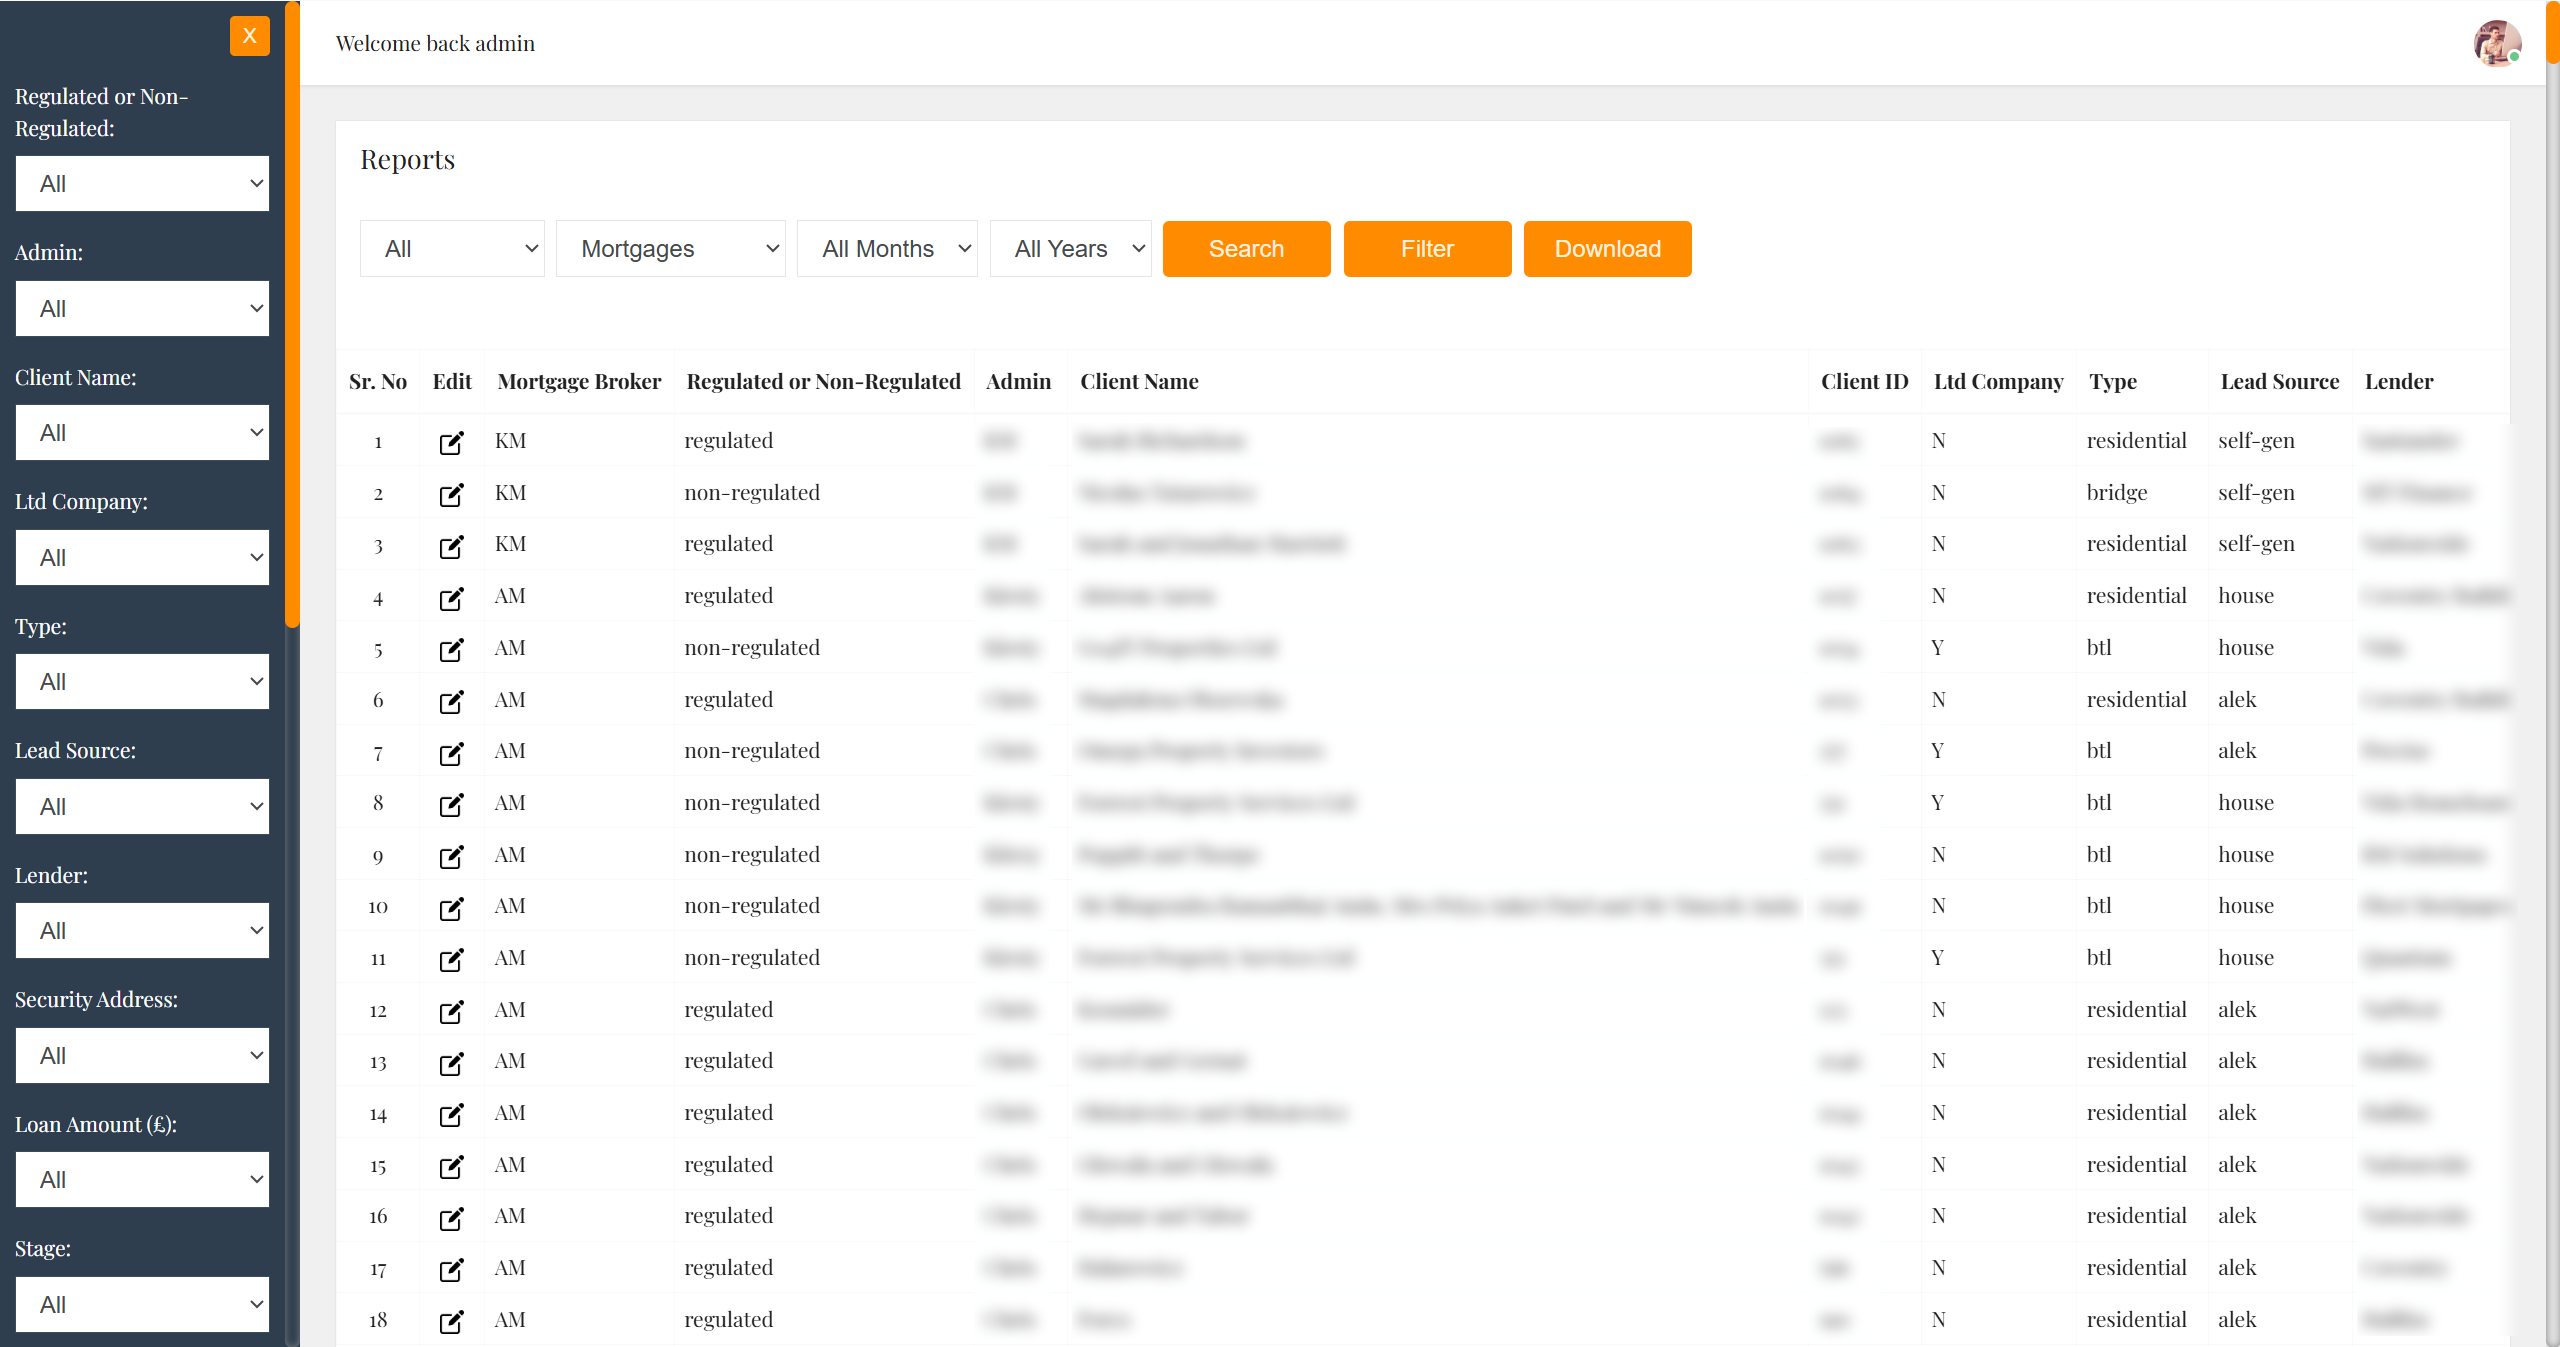Click edit icon on row 8
2560x1347 pixels.
click(x=451, y=805)
